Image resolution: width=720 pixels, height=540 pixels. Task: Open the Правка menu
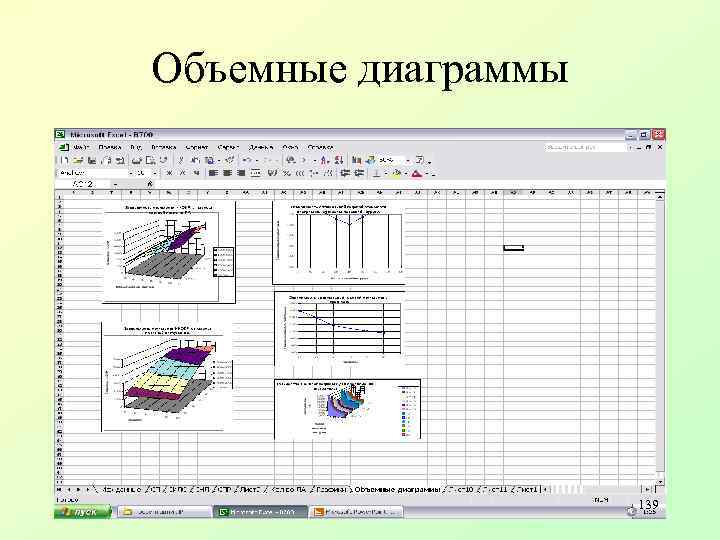110,147
